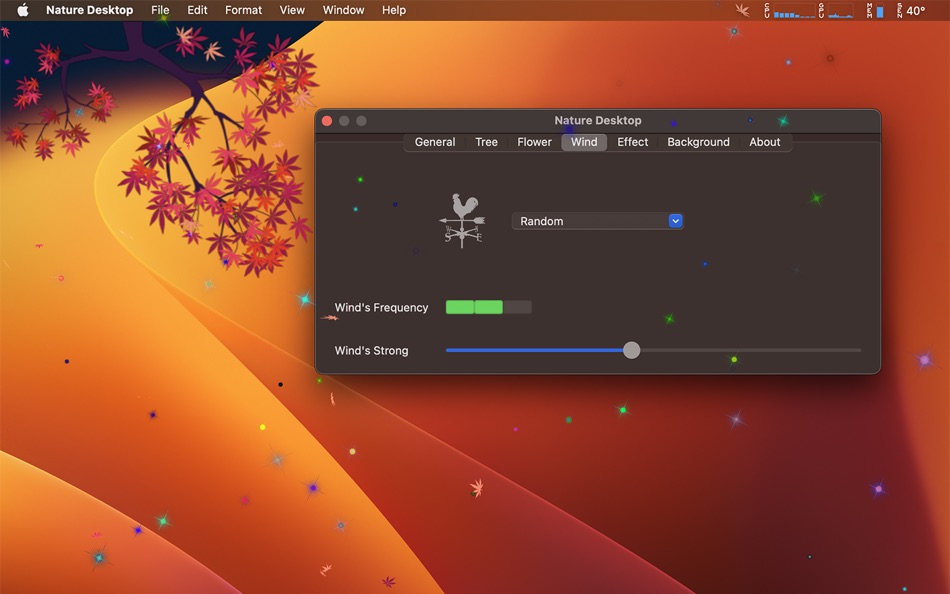Switch to the Background tab
The image size is (950, 594).
coord(698,142)
